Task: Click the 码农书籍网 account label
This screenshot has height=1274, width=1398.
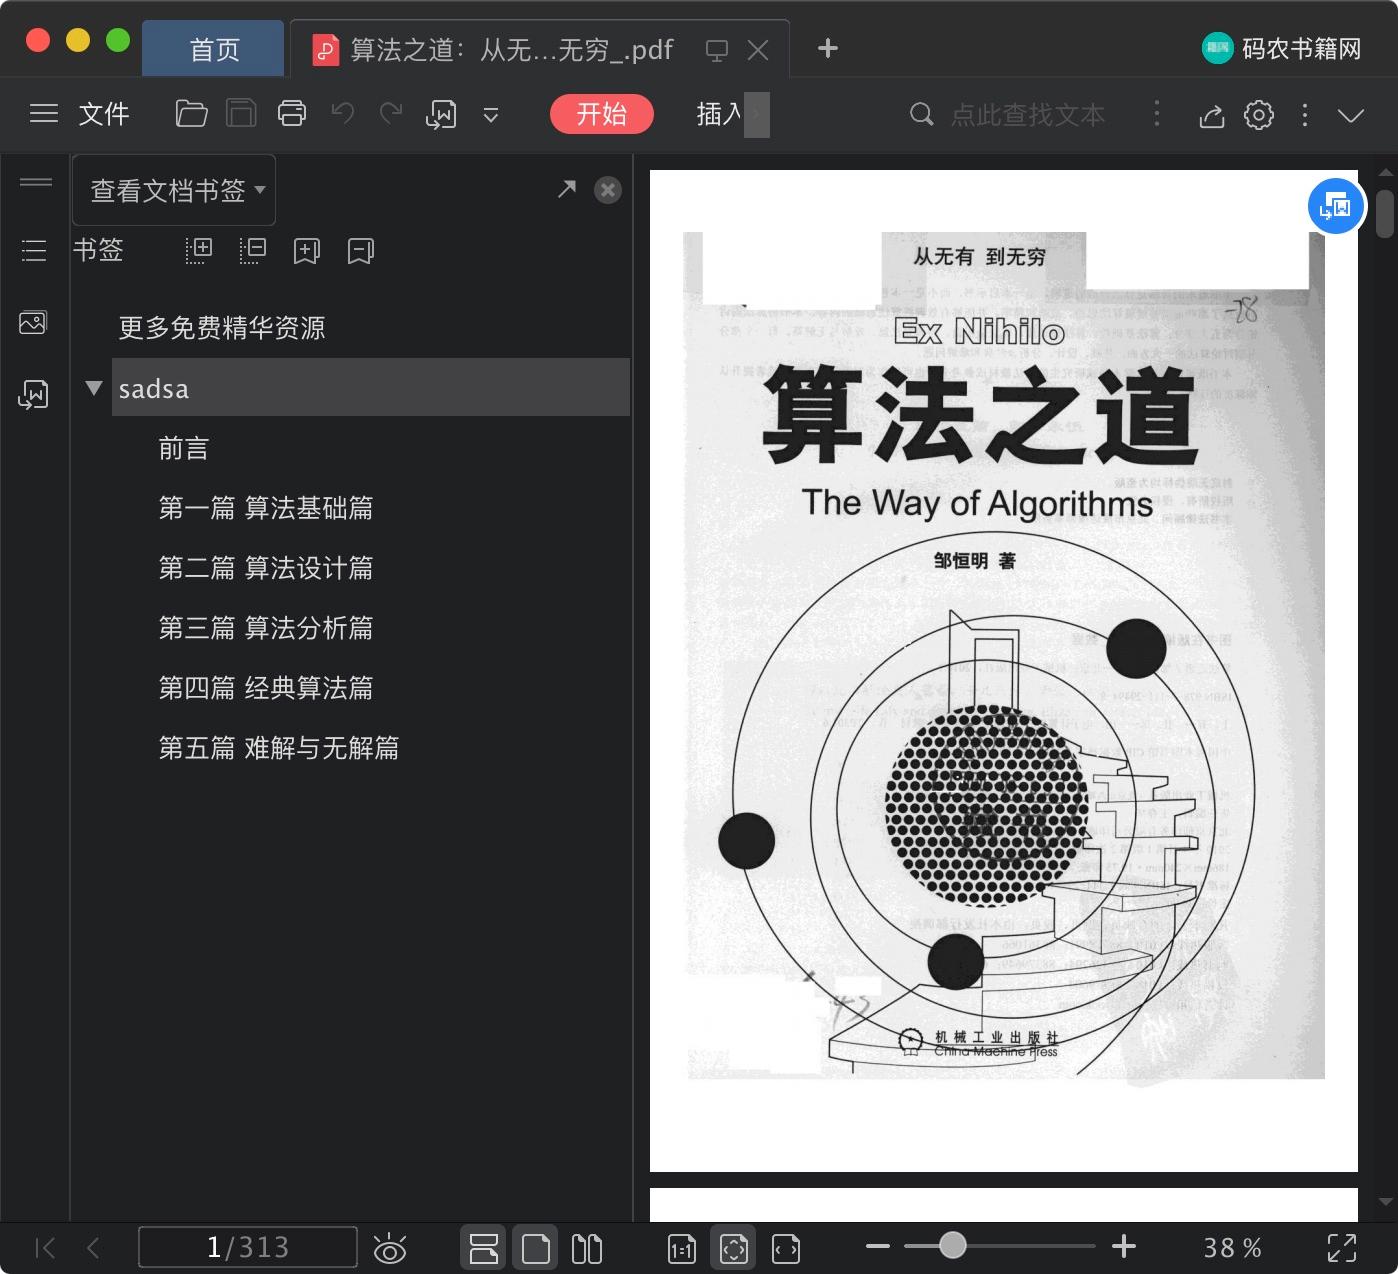Action: coord(1302,49)
